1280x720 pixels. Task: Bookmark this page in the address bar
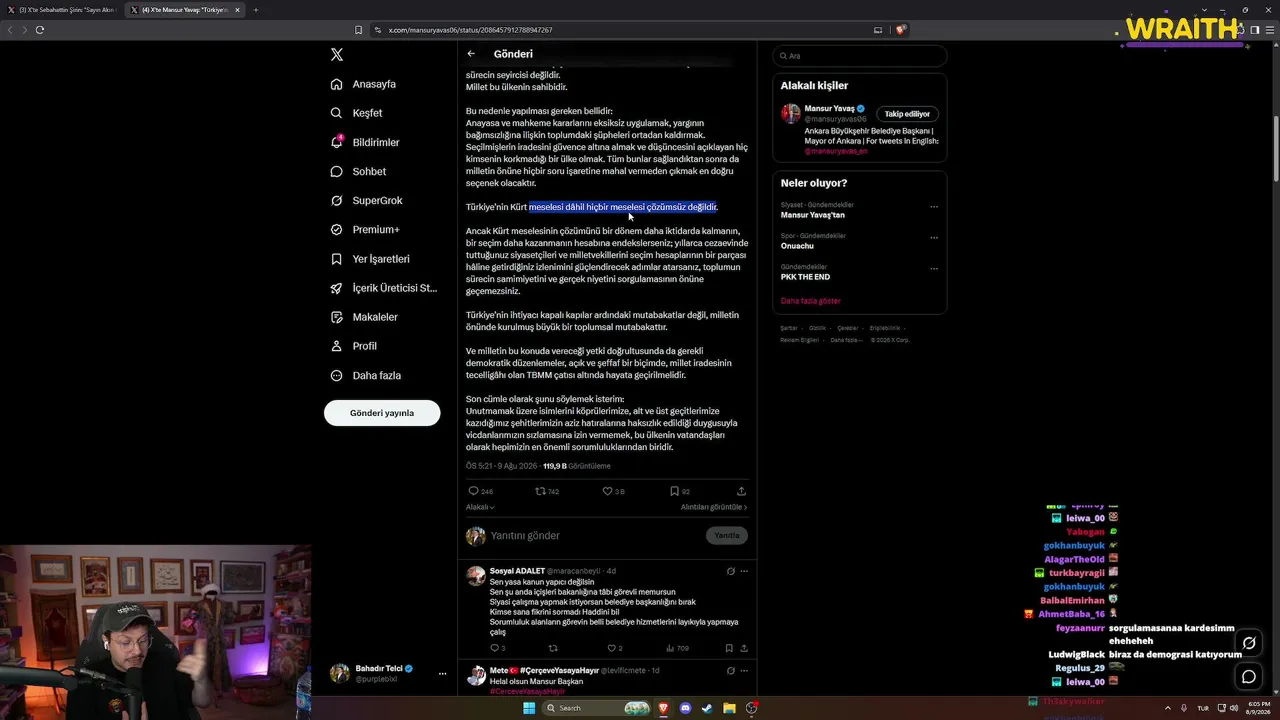tap(359, 30)
